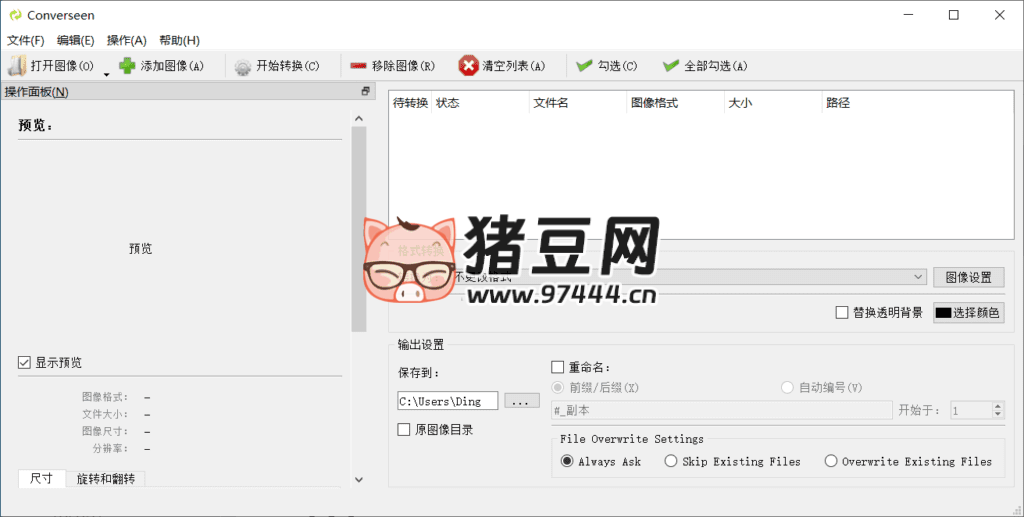Click the 预览 preview placeholder area
1024x517 pixels.
[x=140, y=249]
